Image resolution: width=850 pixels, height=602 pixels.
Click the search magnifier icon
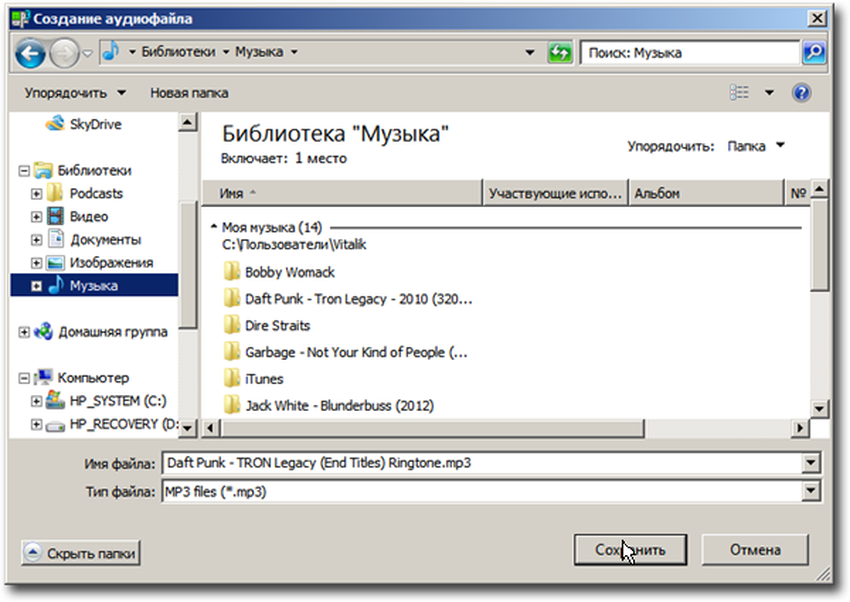tap(814, 52)
